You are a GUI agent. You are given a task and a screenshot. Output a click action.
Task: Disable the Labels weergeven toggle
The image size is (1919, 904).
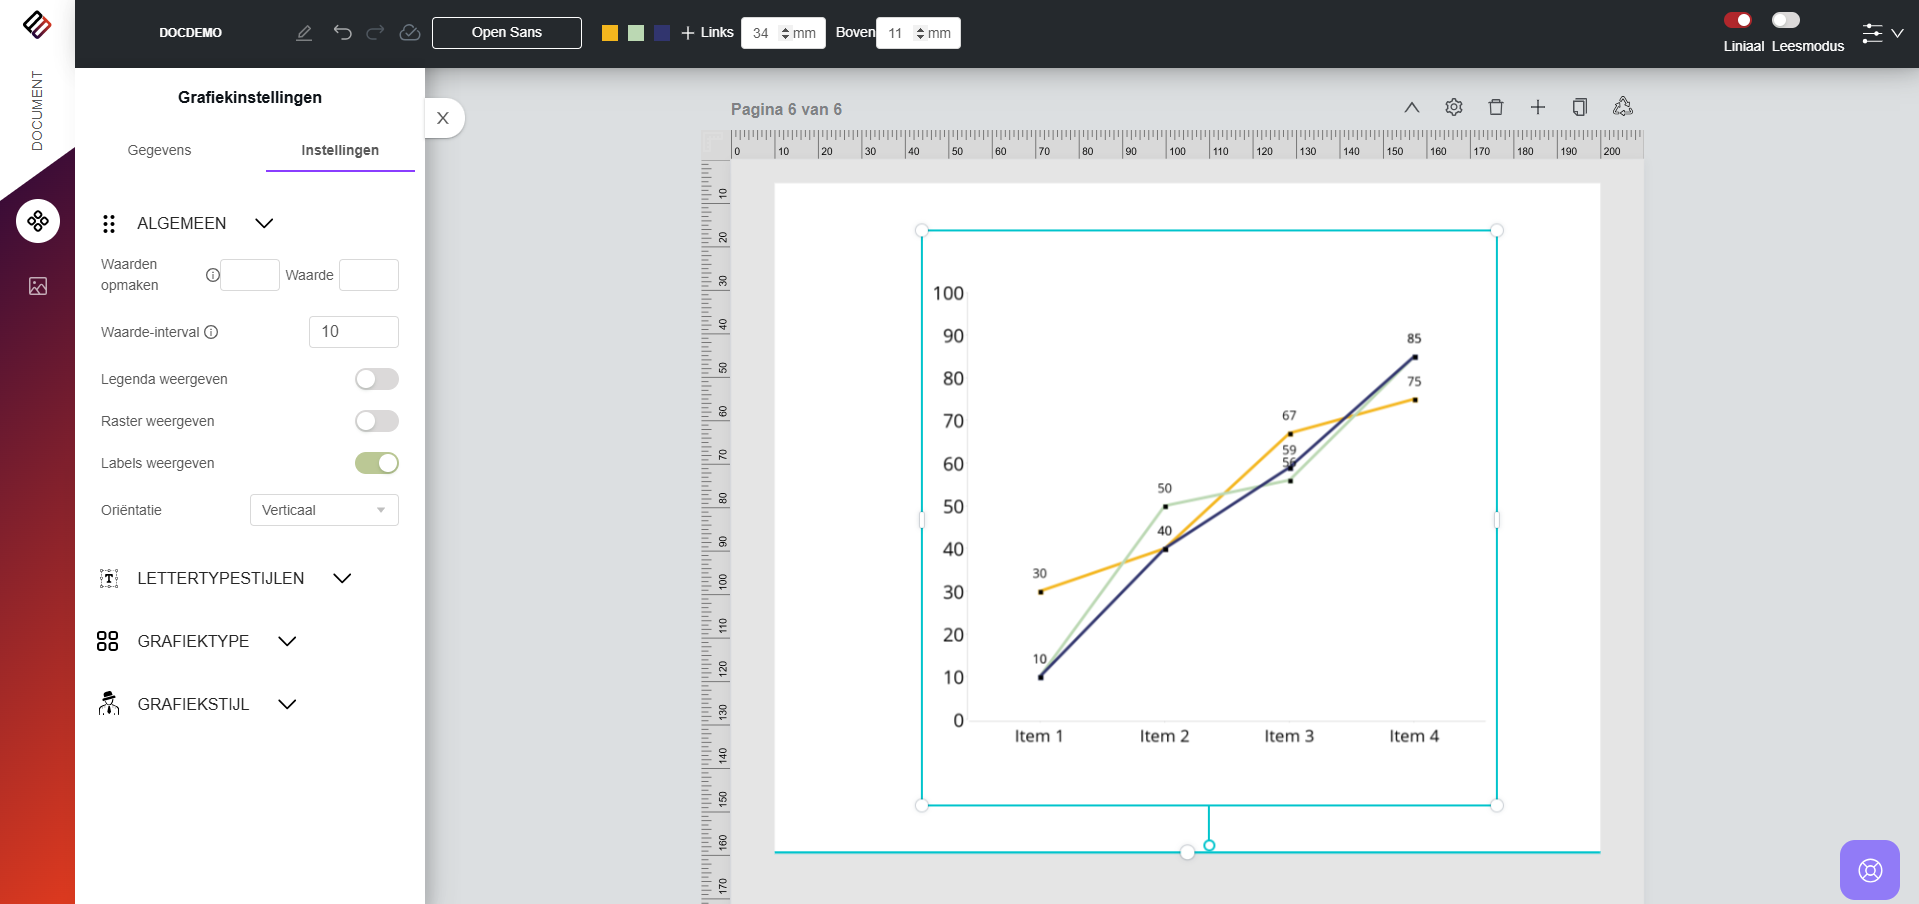(x=377, y=463)
